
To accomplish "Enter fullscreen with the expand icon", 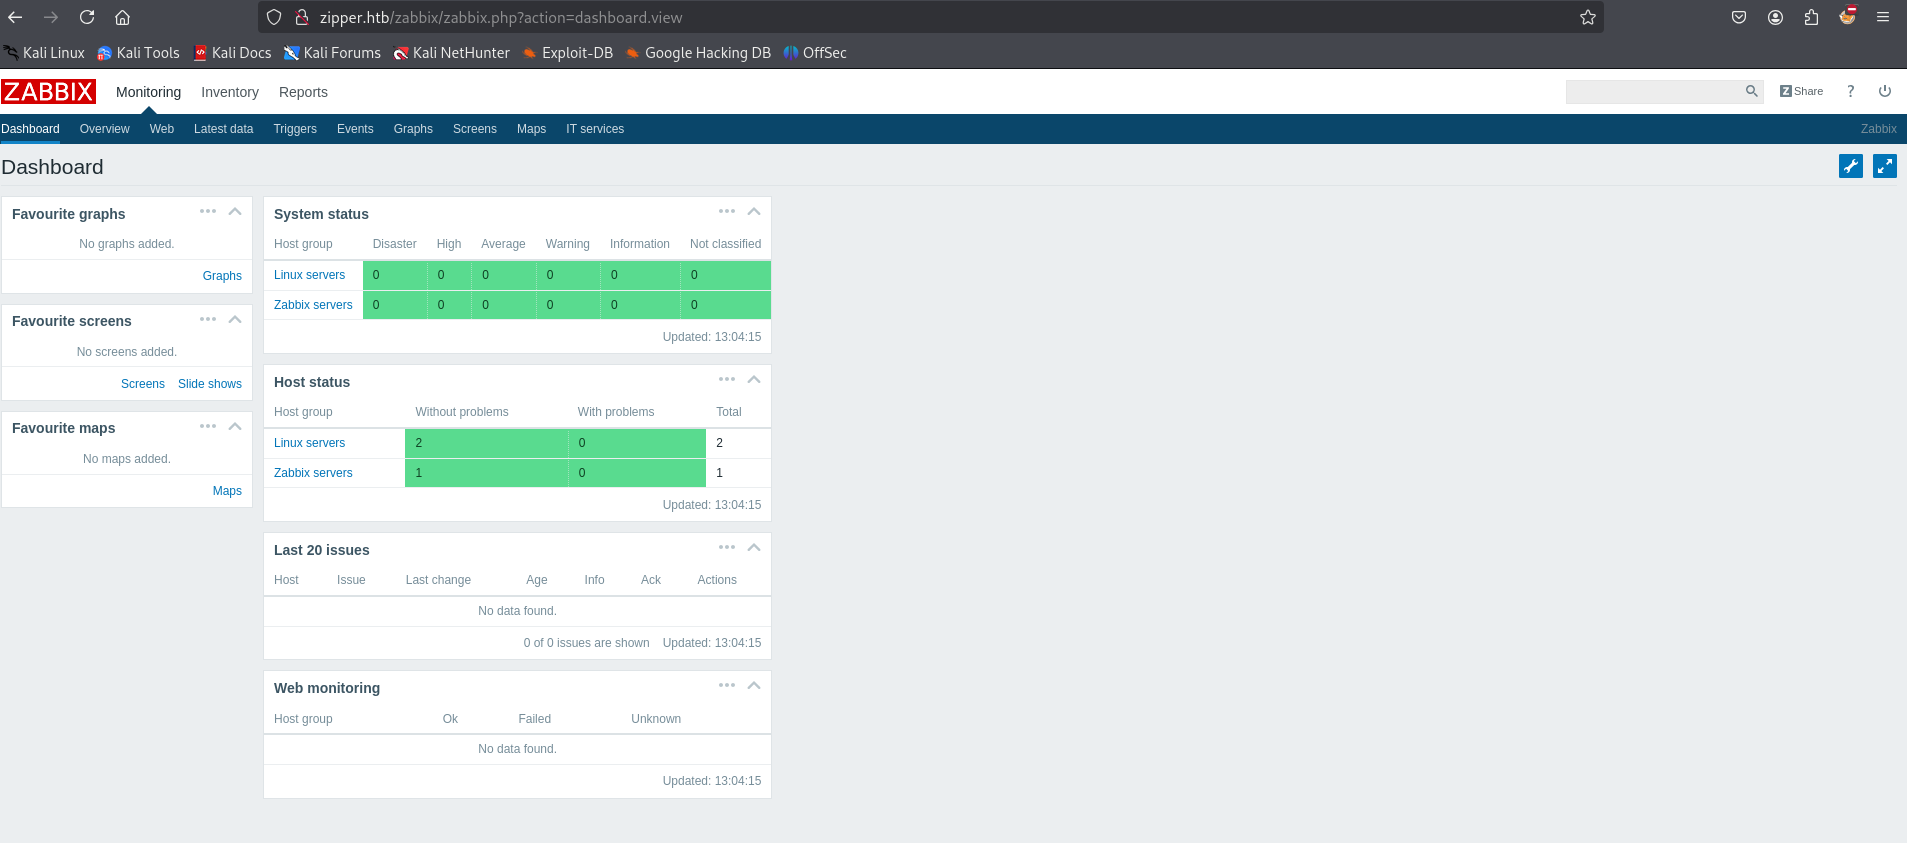I will (x=1885, y=166).
